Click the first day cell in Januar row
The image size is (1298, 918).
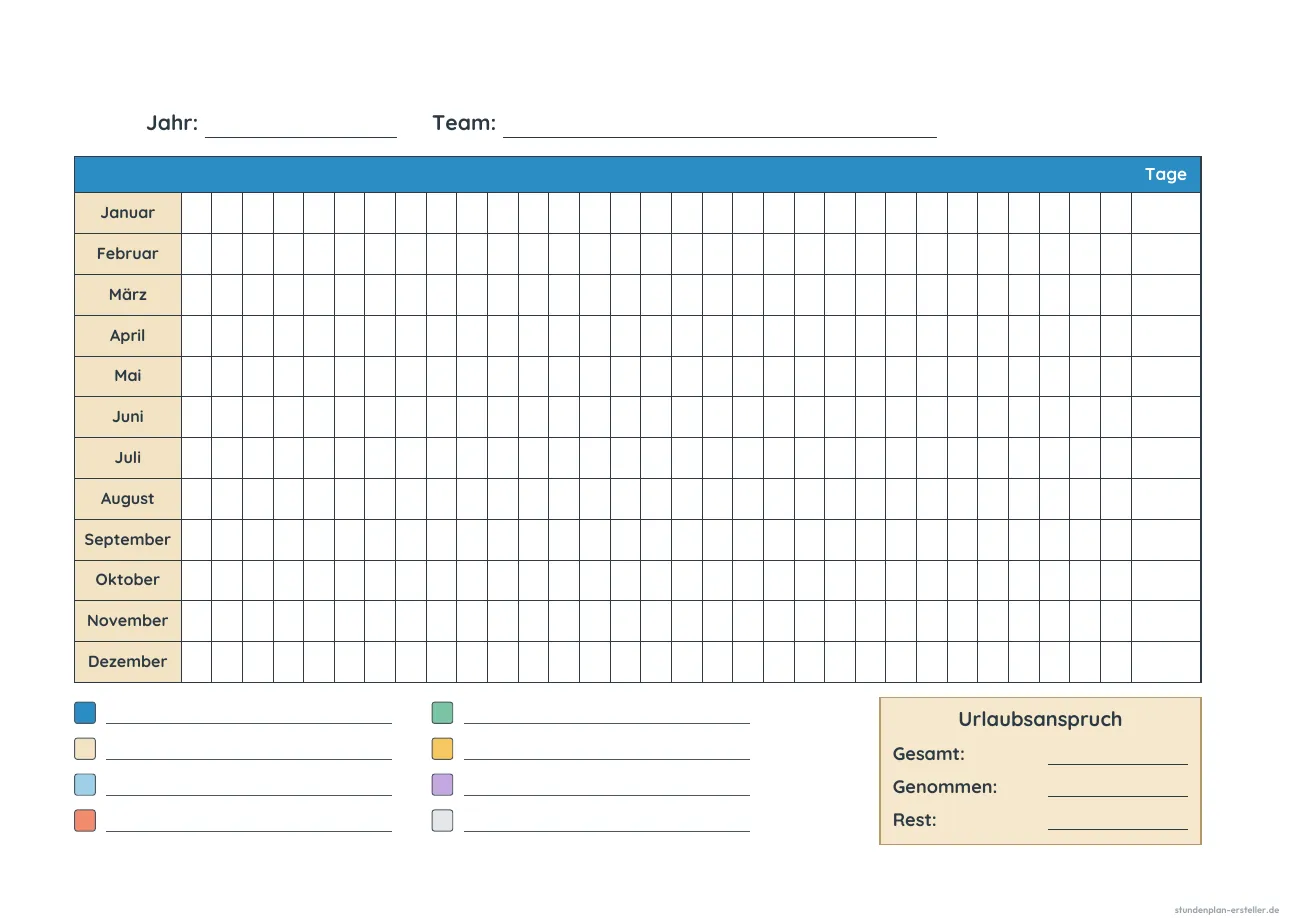coord(196,213)
